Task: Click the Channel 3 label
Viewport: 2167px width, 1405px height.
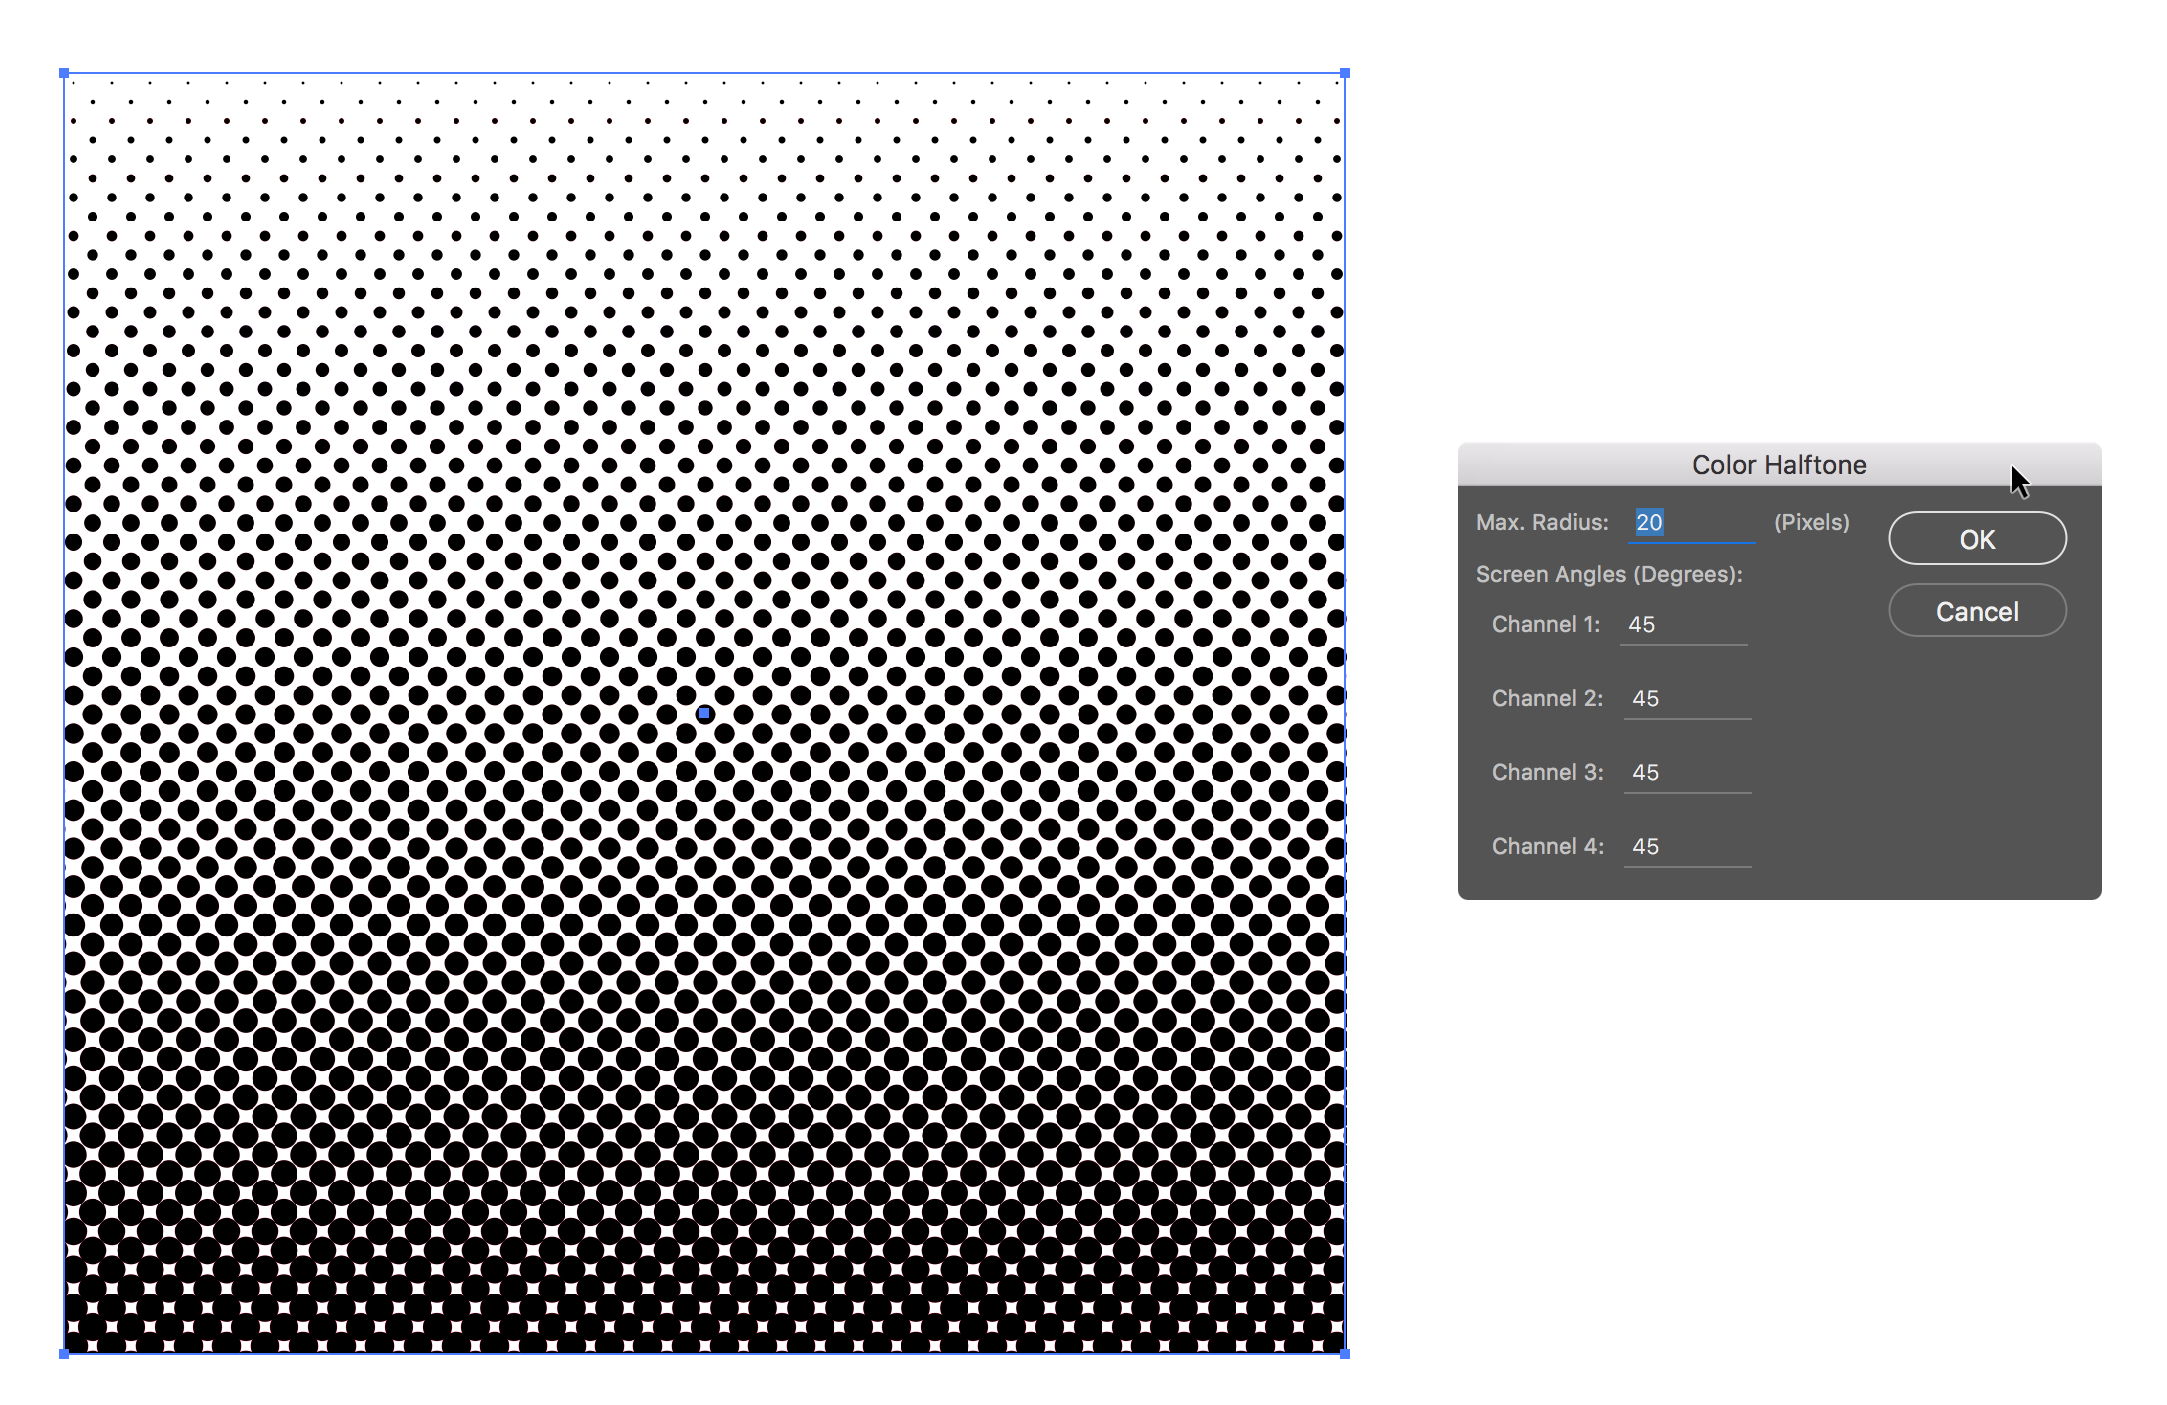Action: click(1548, 773)
